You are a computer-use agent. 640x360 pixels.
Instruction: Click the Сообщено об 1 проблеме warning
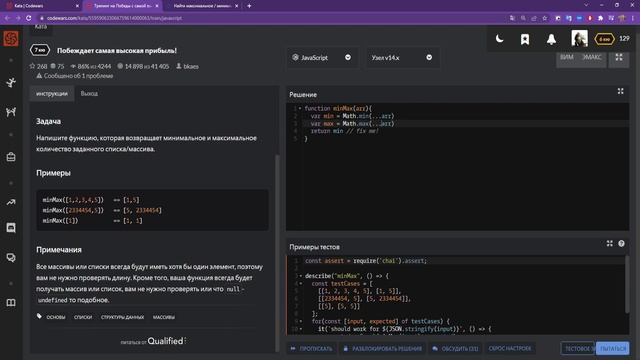[x=75, y=76]
